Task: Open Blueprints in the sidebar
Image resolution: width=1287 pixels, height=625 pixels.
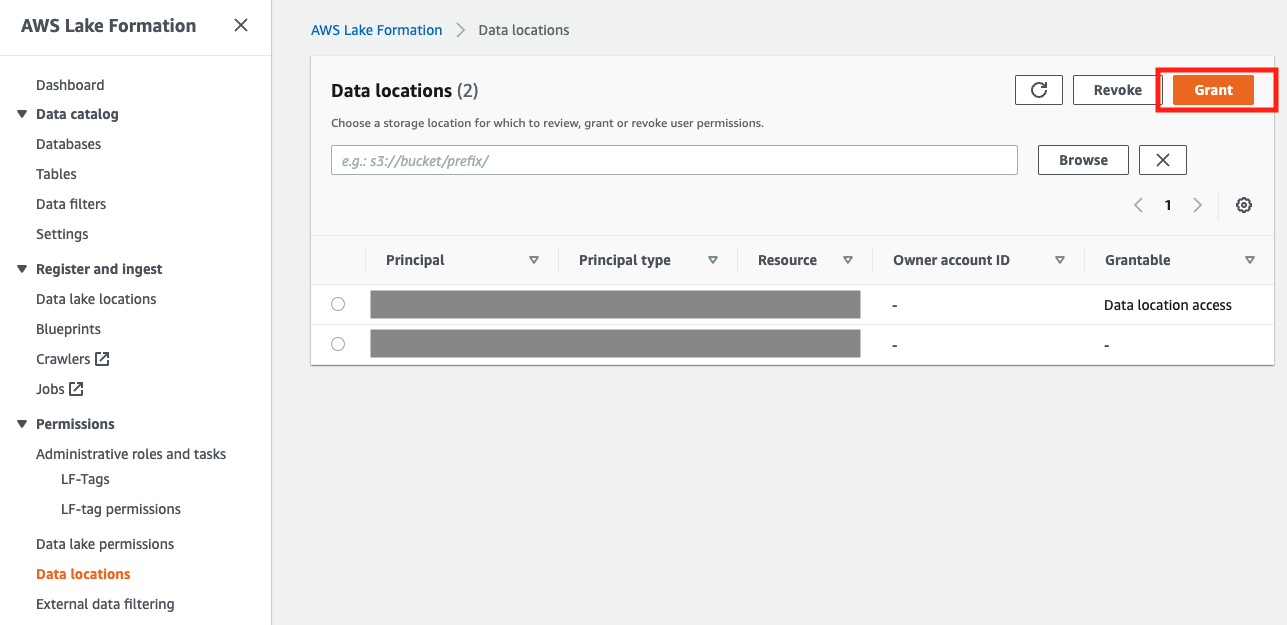Action: 68,329
